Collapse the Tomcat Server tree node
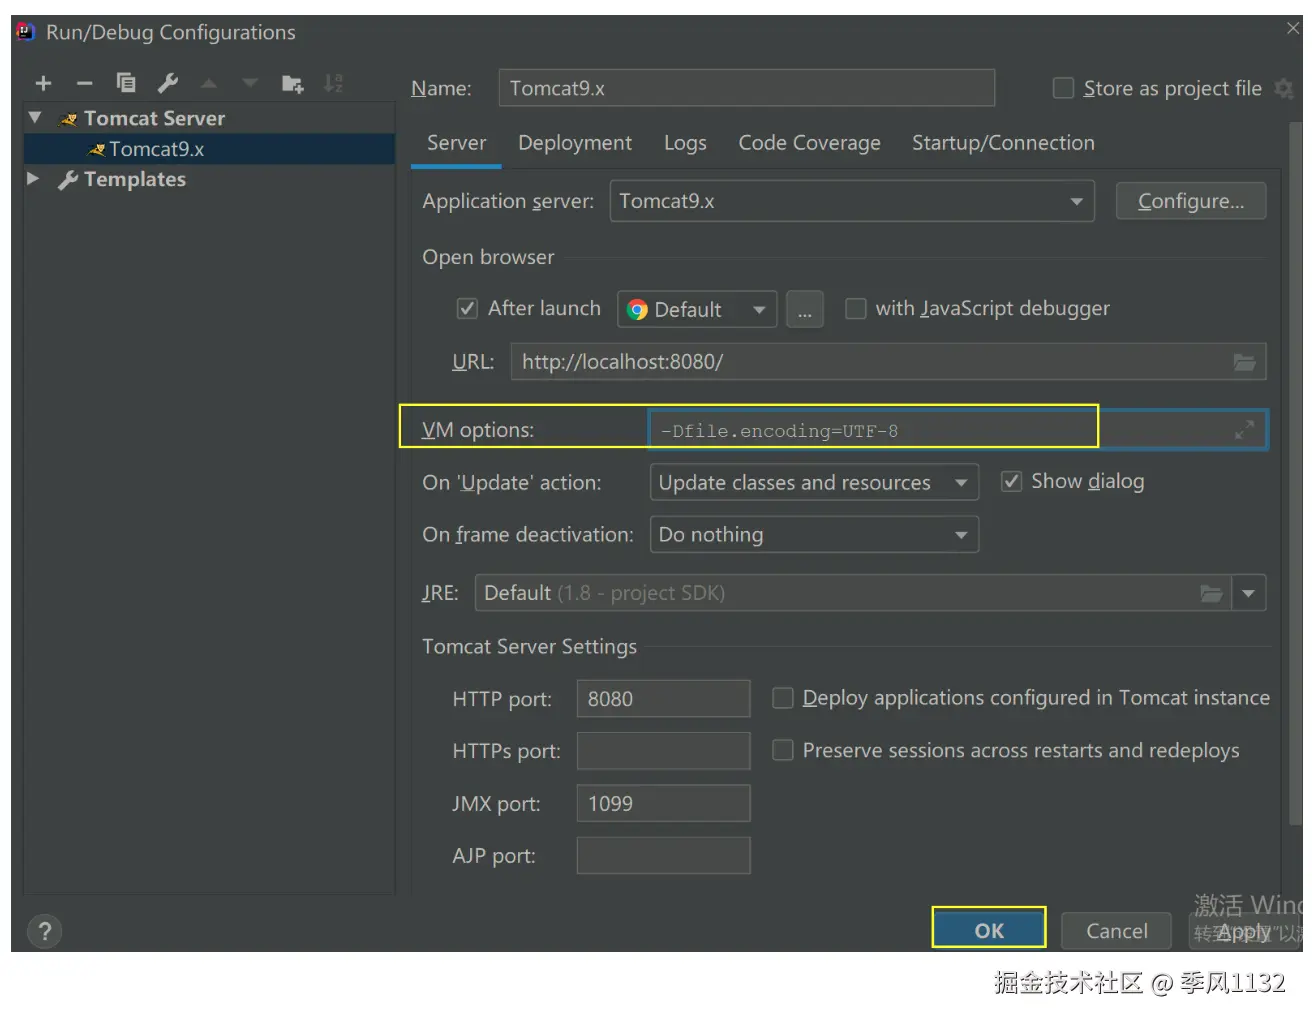The image size is (1312, 1023). coord(35,118)
